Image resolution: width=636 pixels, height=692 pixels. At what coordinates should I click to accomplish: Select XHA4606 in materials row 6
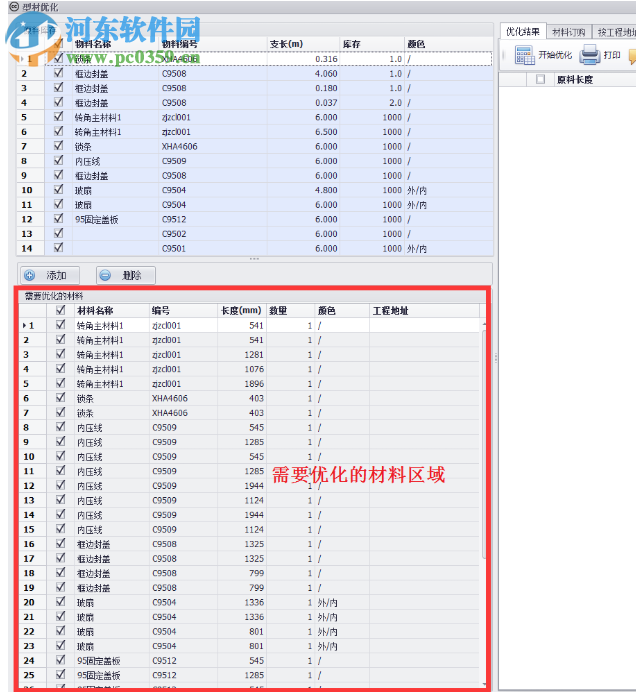coord(183,399)
